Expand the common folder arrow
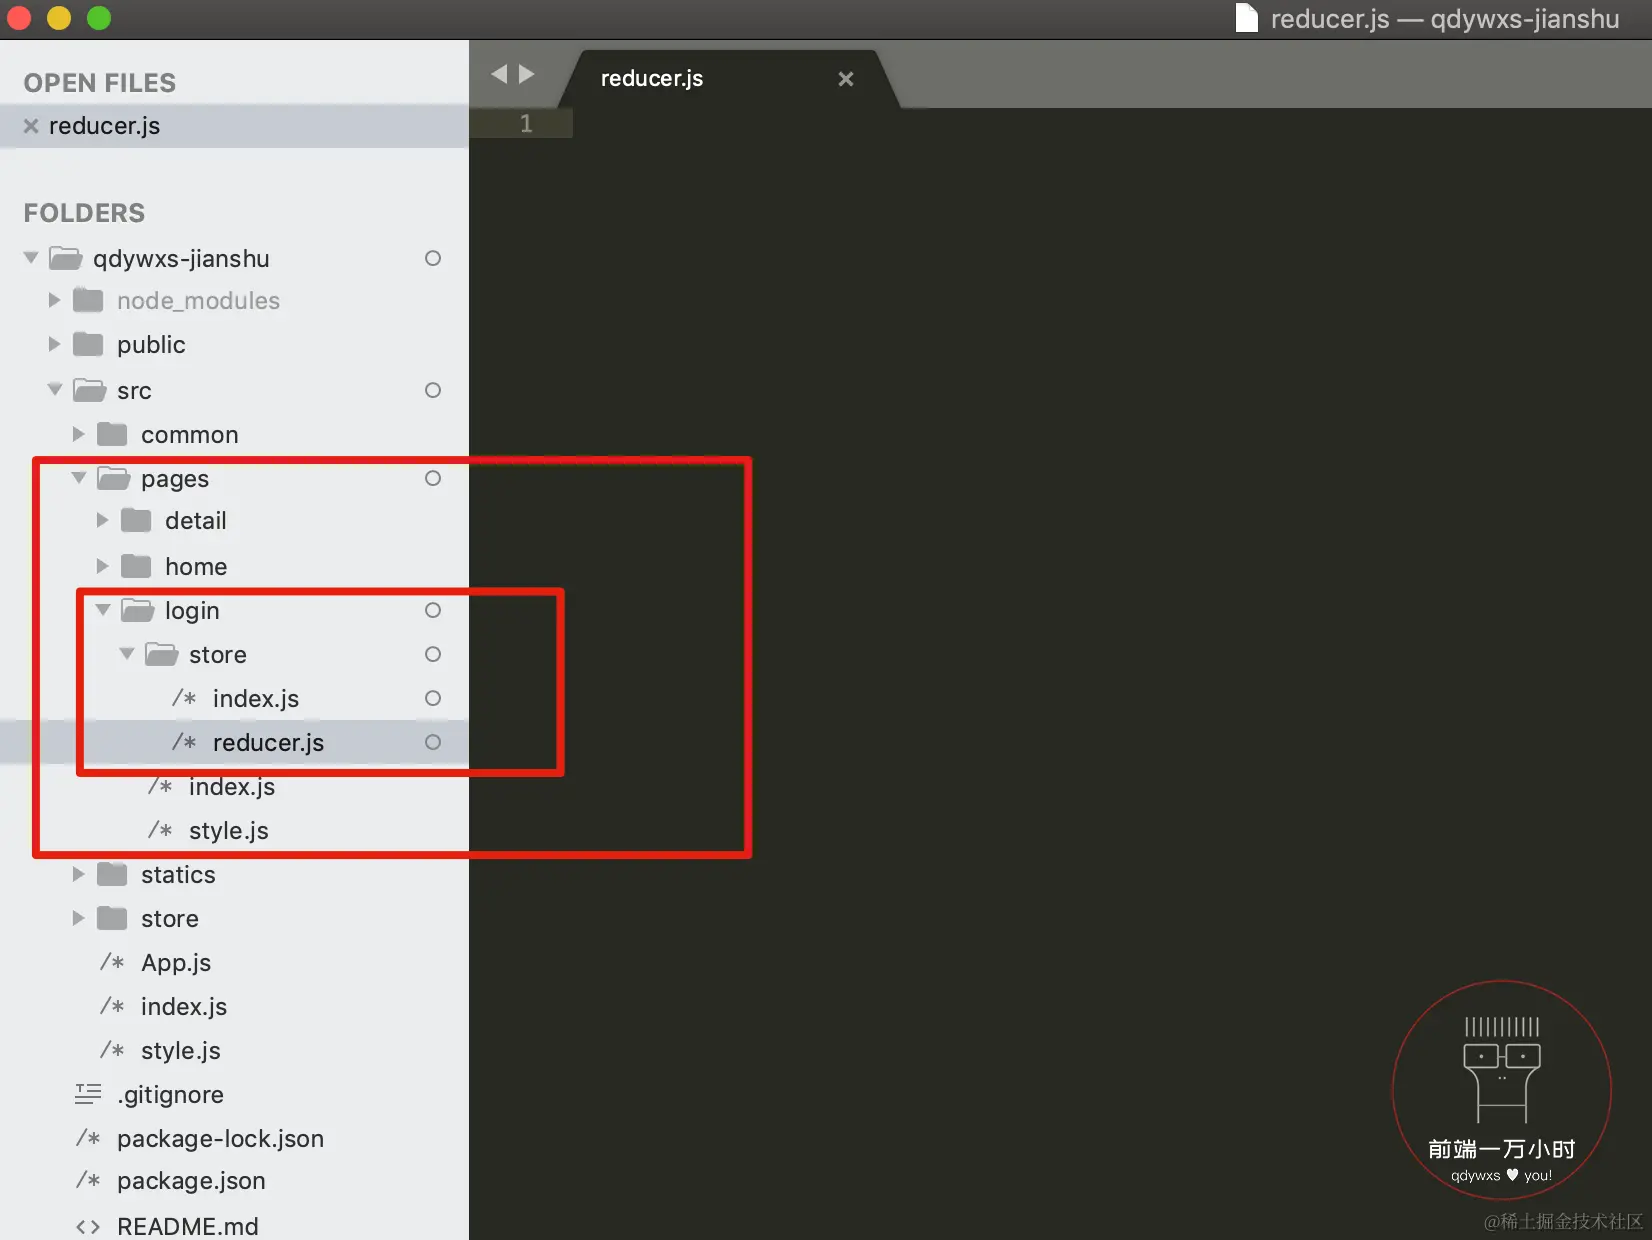Screen dimensions: 1652x1240 pos(79,434)
